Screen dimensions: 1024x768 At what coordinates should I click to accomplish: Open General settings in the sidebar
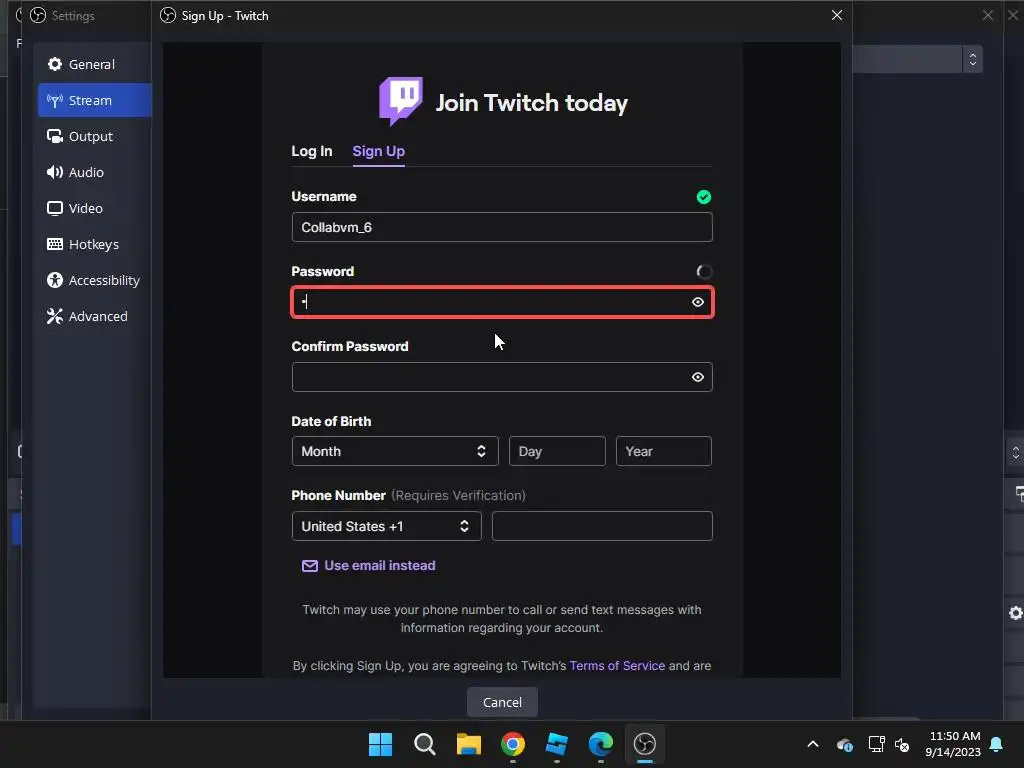(92, 64)
